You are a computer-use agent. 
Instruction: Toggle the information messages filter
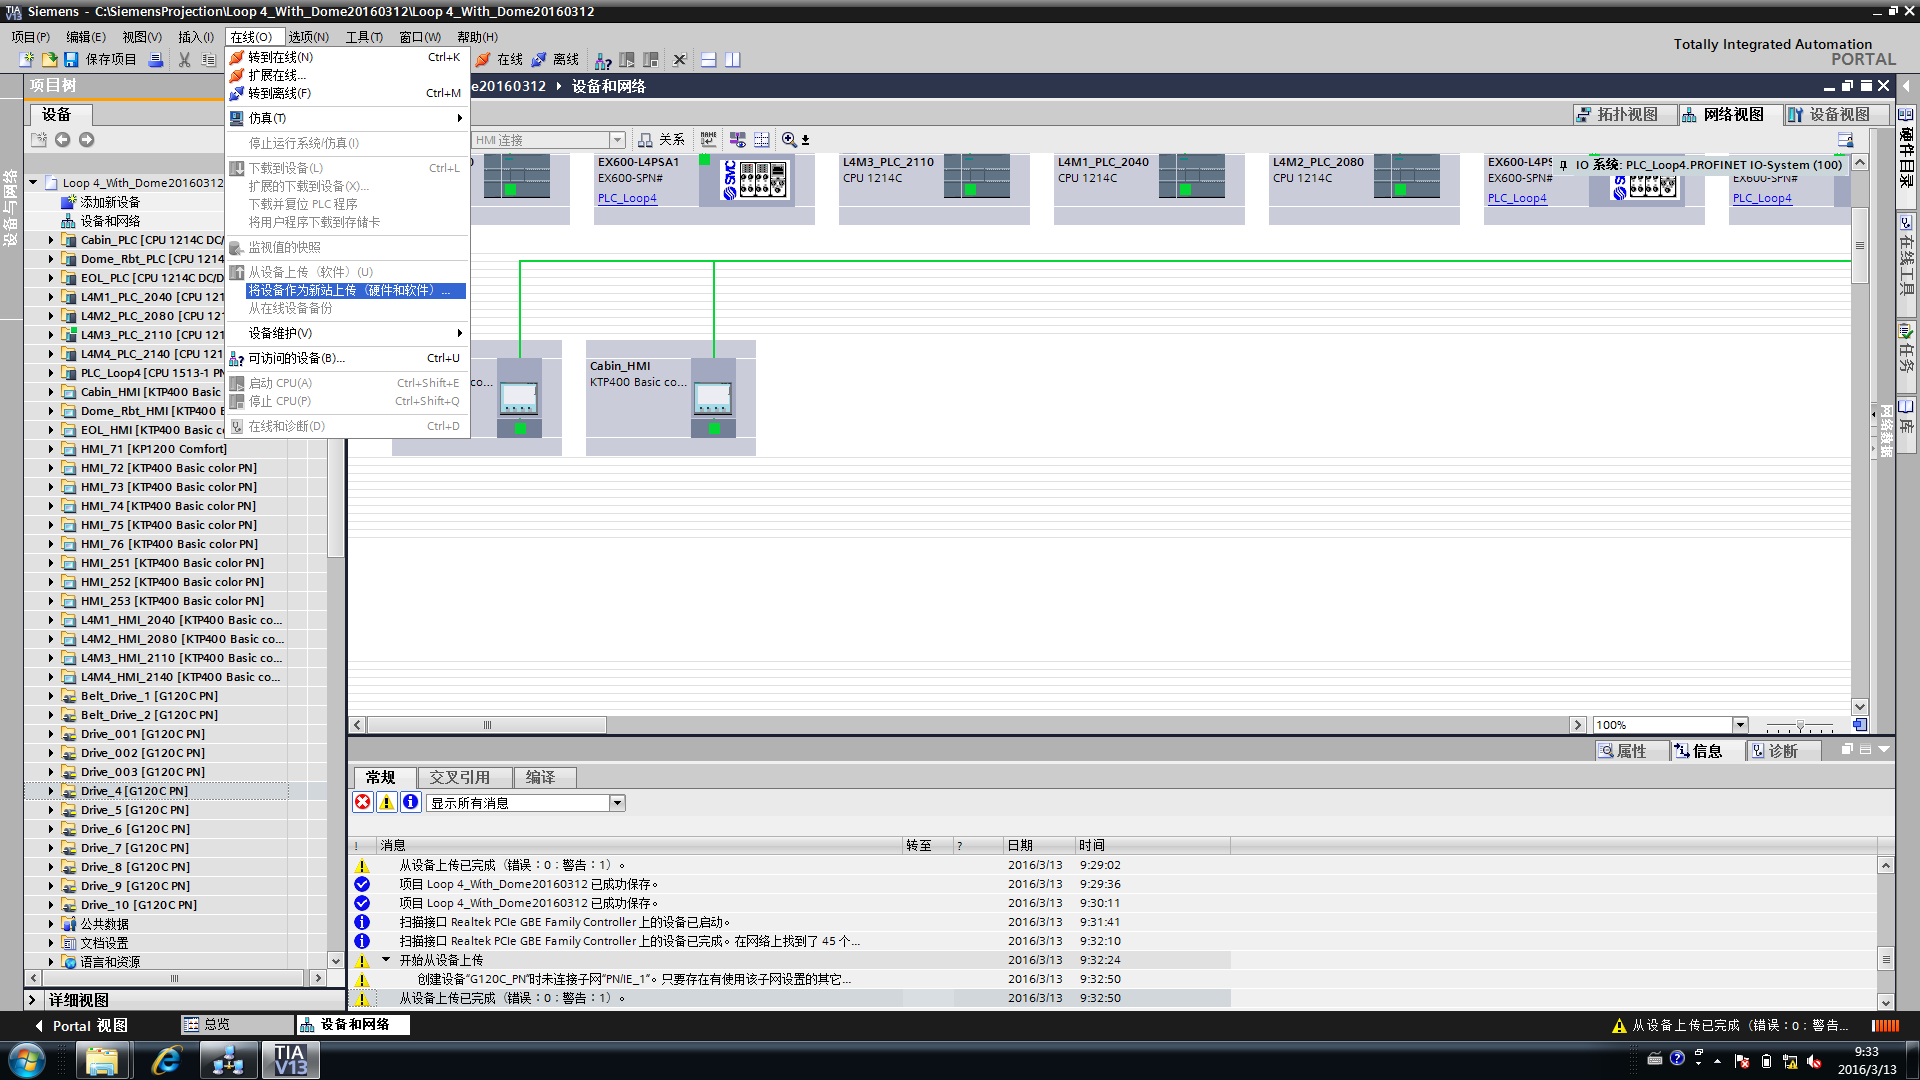410,802
